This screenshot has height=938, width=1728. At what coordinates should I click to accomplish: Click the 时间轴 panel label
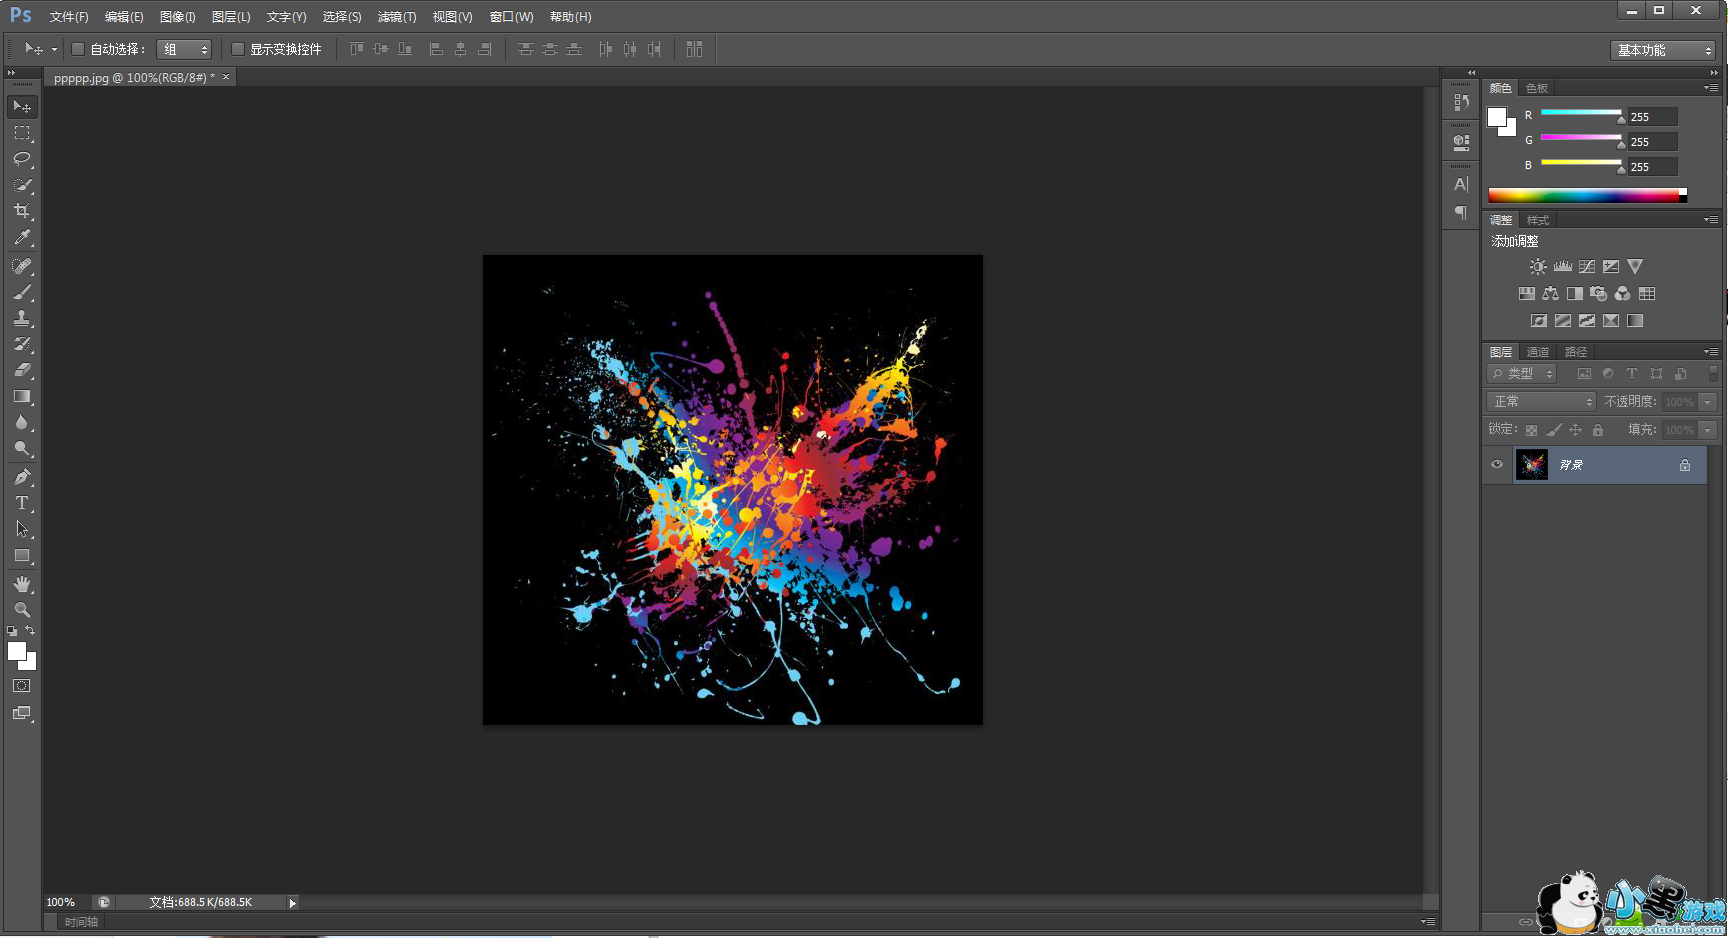click(81, 922)
